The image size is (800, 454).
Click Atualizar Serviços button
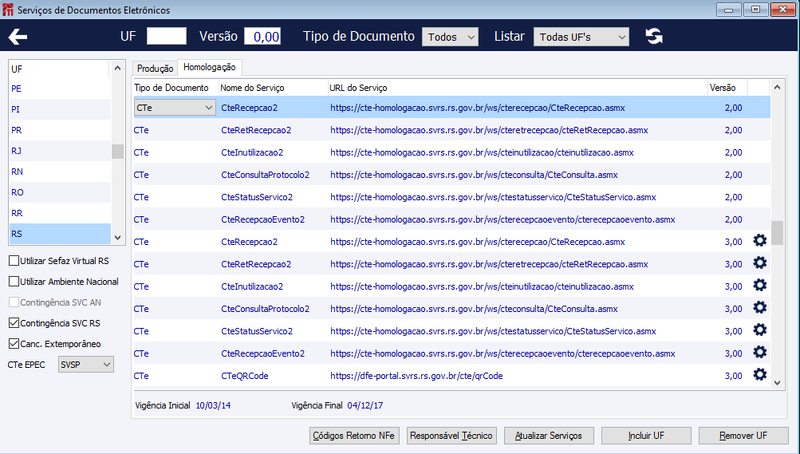[549, 436]
